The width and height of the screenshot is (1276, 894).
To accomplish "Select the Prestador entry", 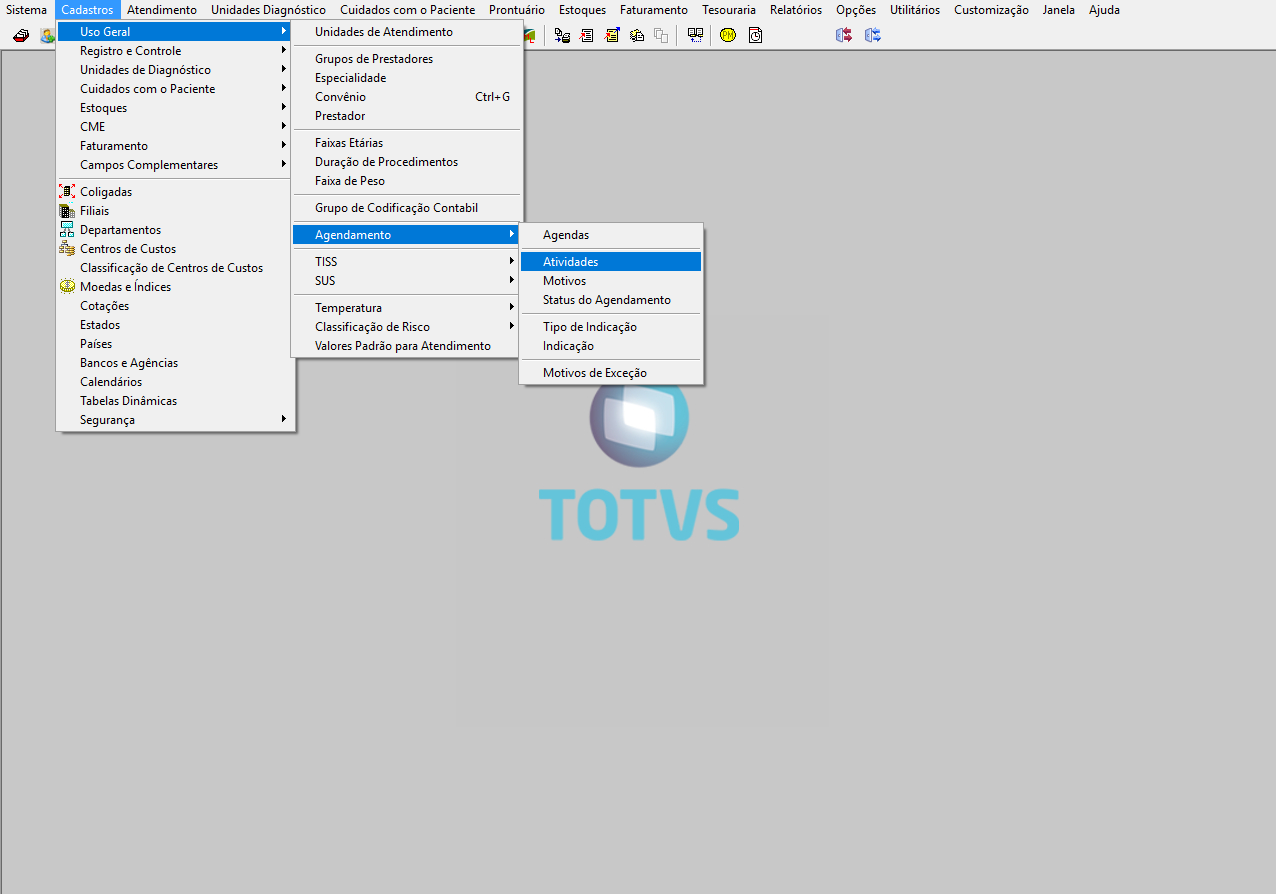I will click(406, 116).
